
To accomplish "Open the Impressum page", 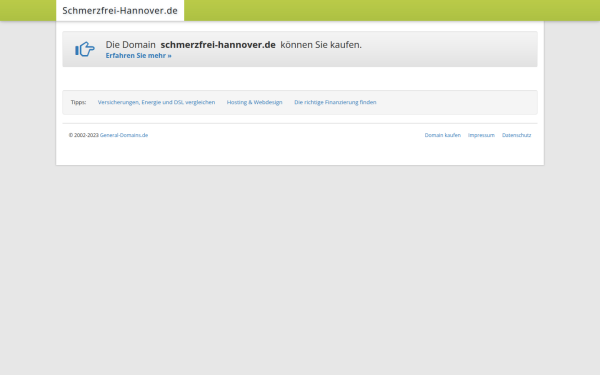I will click(x=481, y=135).
